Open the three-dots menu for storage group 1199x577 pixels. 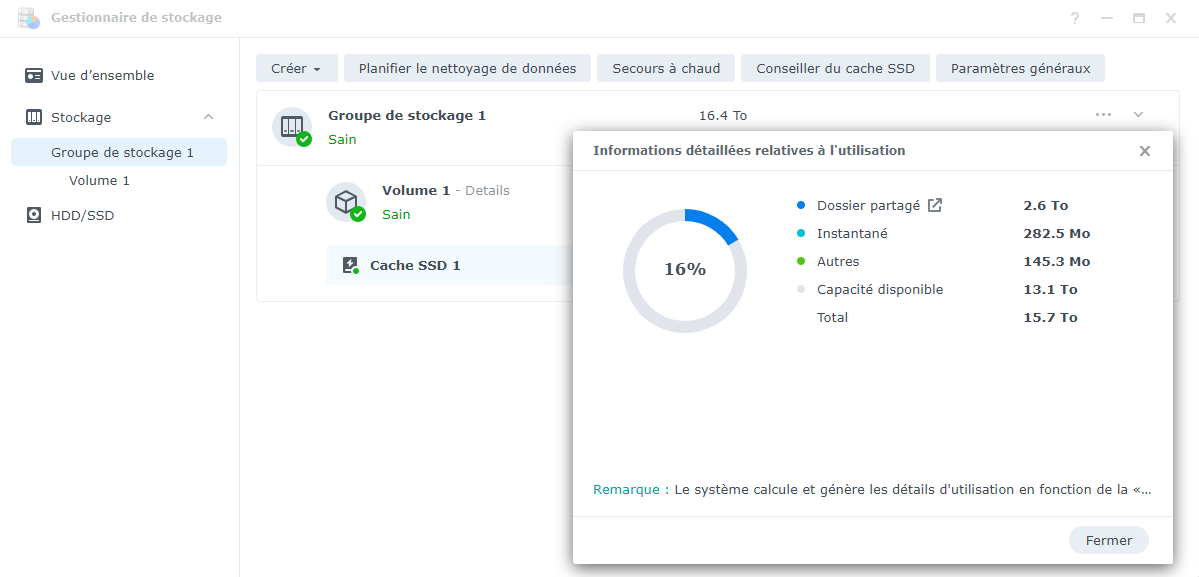1103,115
